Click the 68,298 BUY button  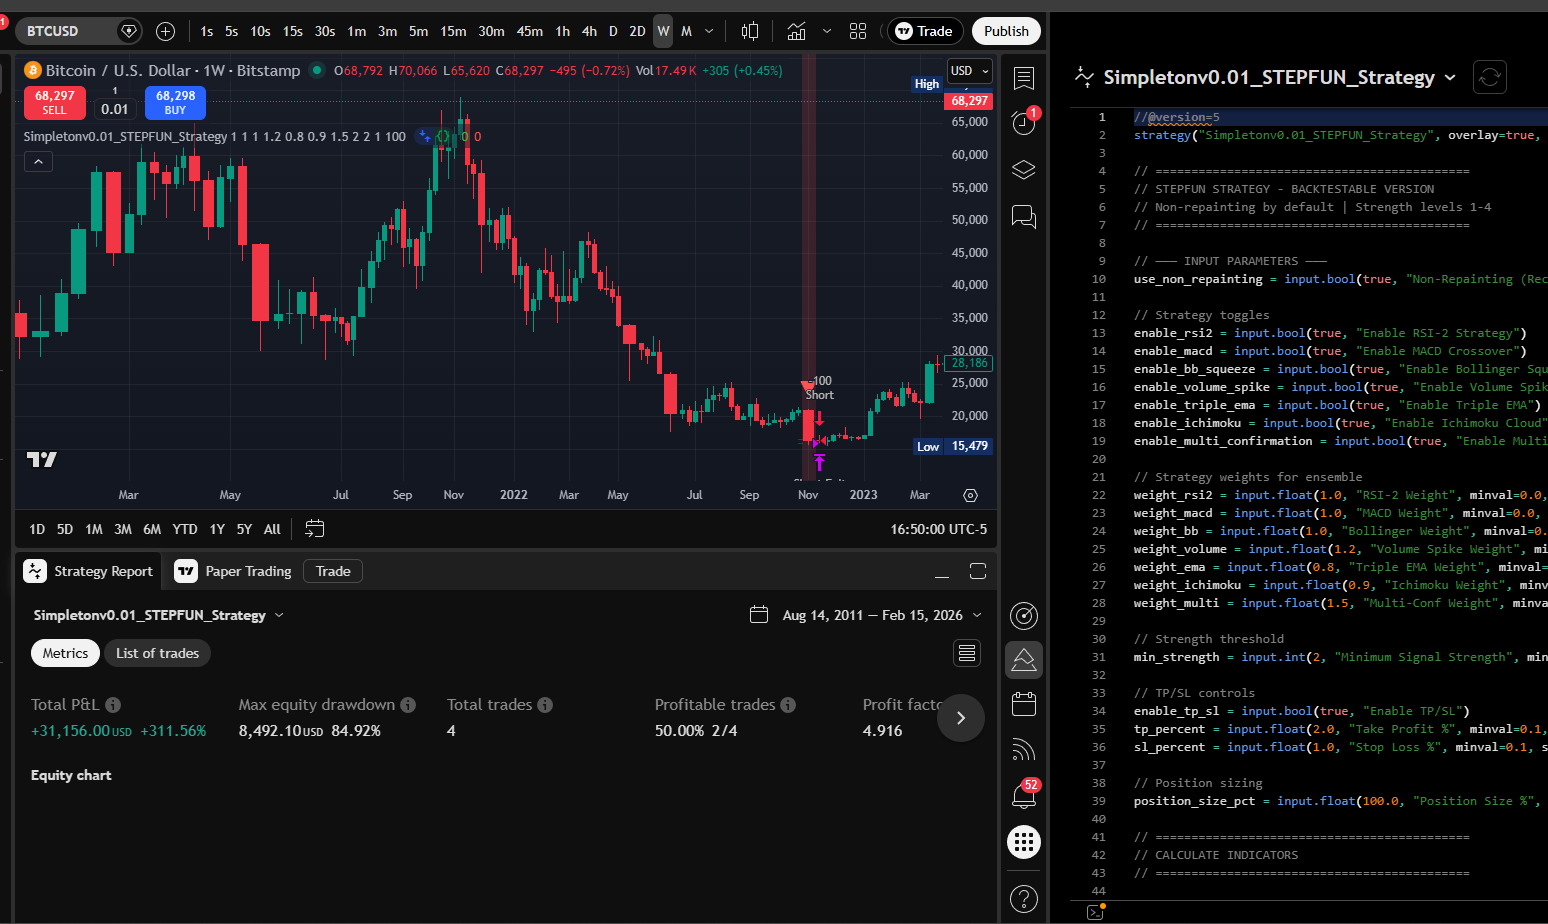point(175,102)
